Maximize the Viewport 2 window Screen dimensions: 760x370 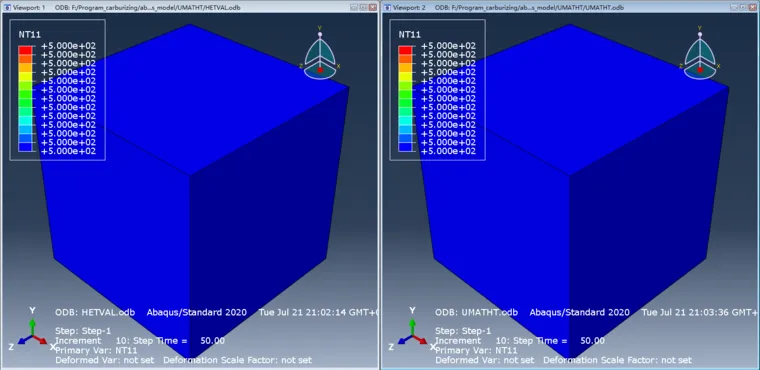[743, 7]
